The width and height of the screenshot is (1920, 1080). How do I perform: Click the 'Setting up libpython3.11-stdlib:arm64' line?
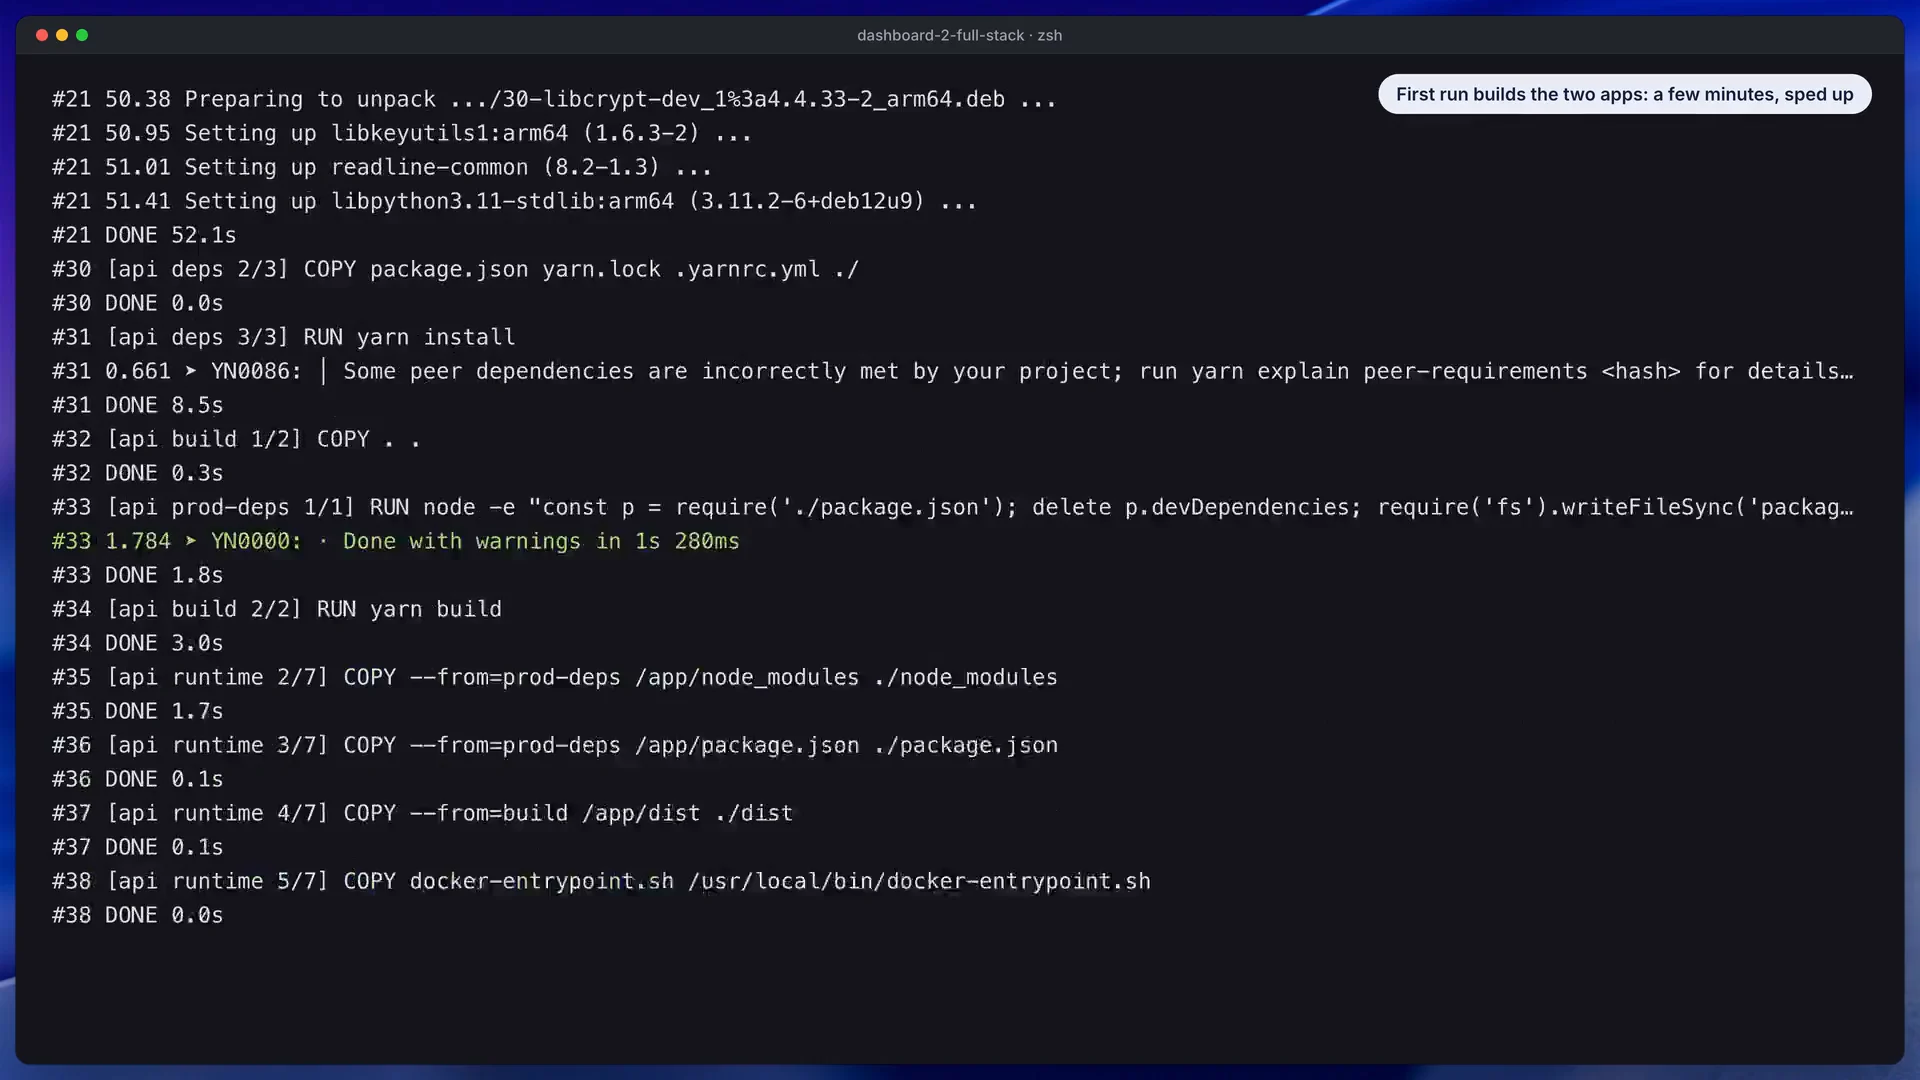514,201
